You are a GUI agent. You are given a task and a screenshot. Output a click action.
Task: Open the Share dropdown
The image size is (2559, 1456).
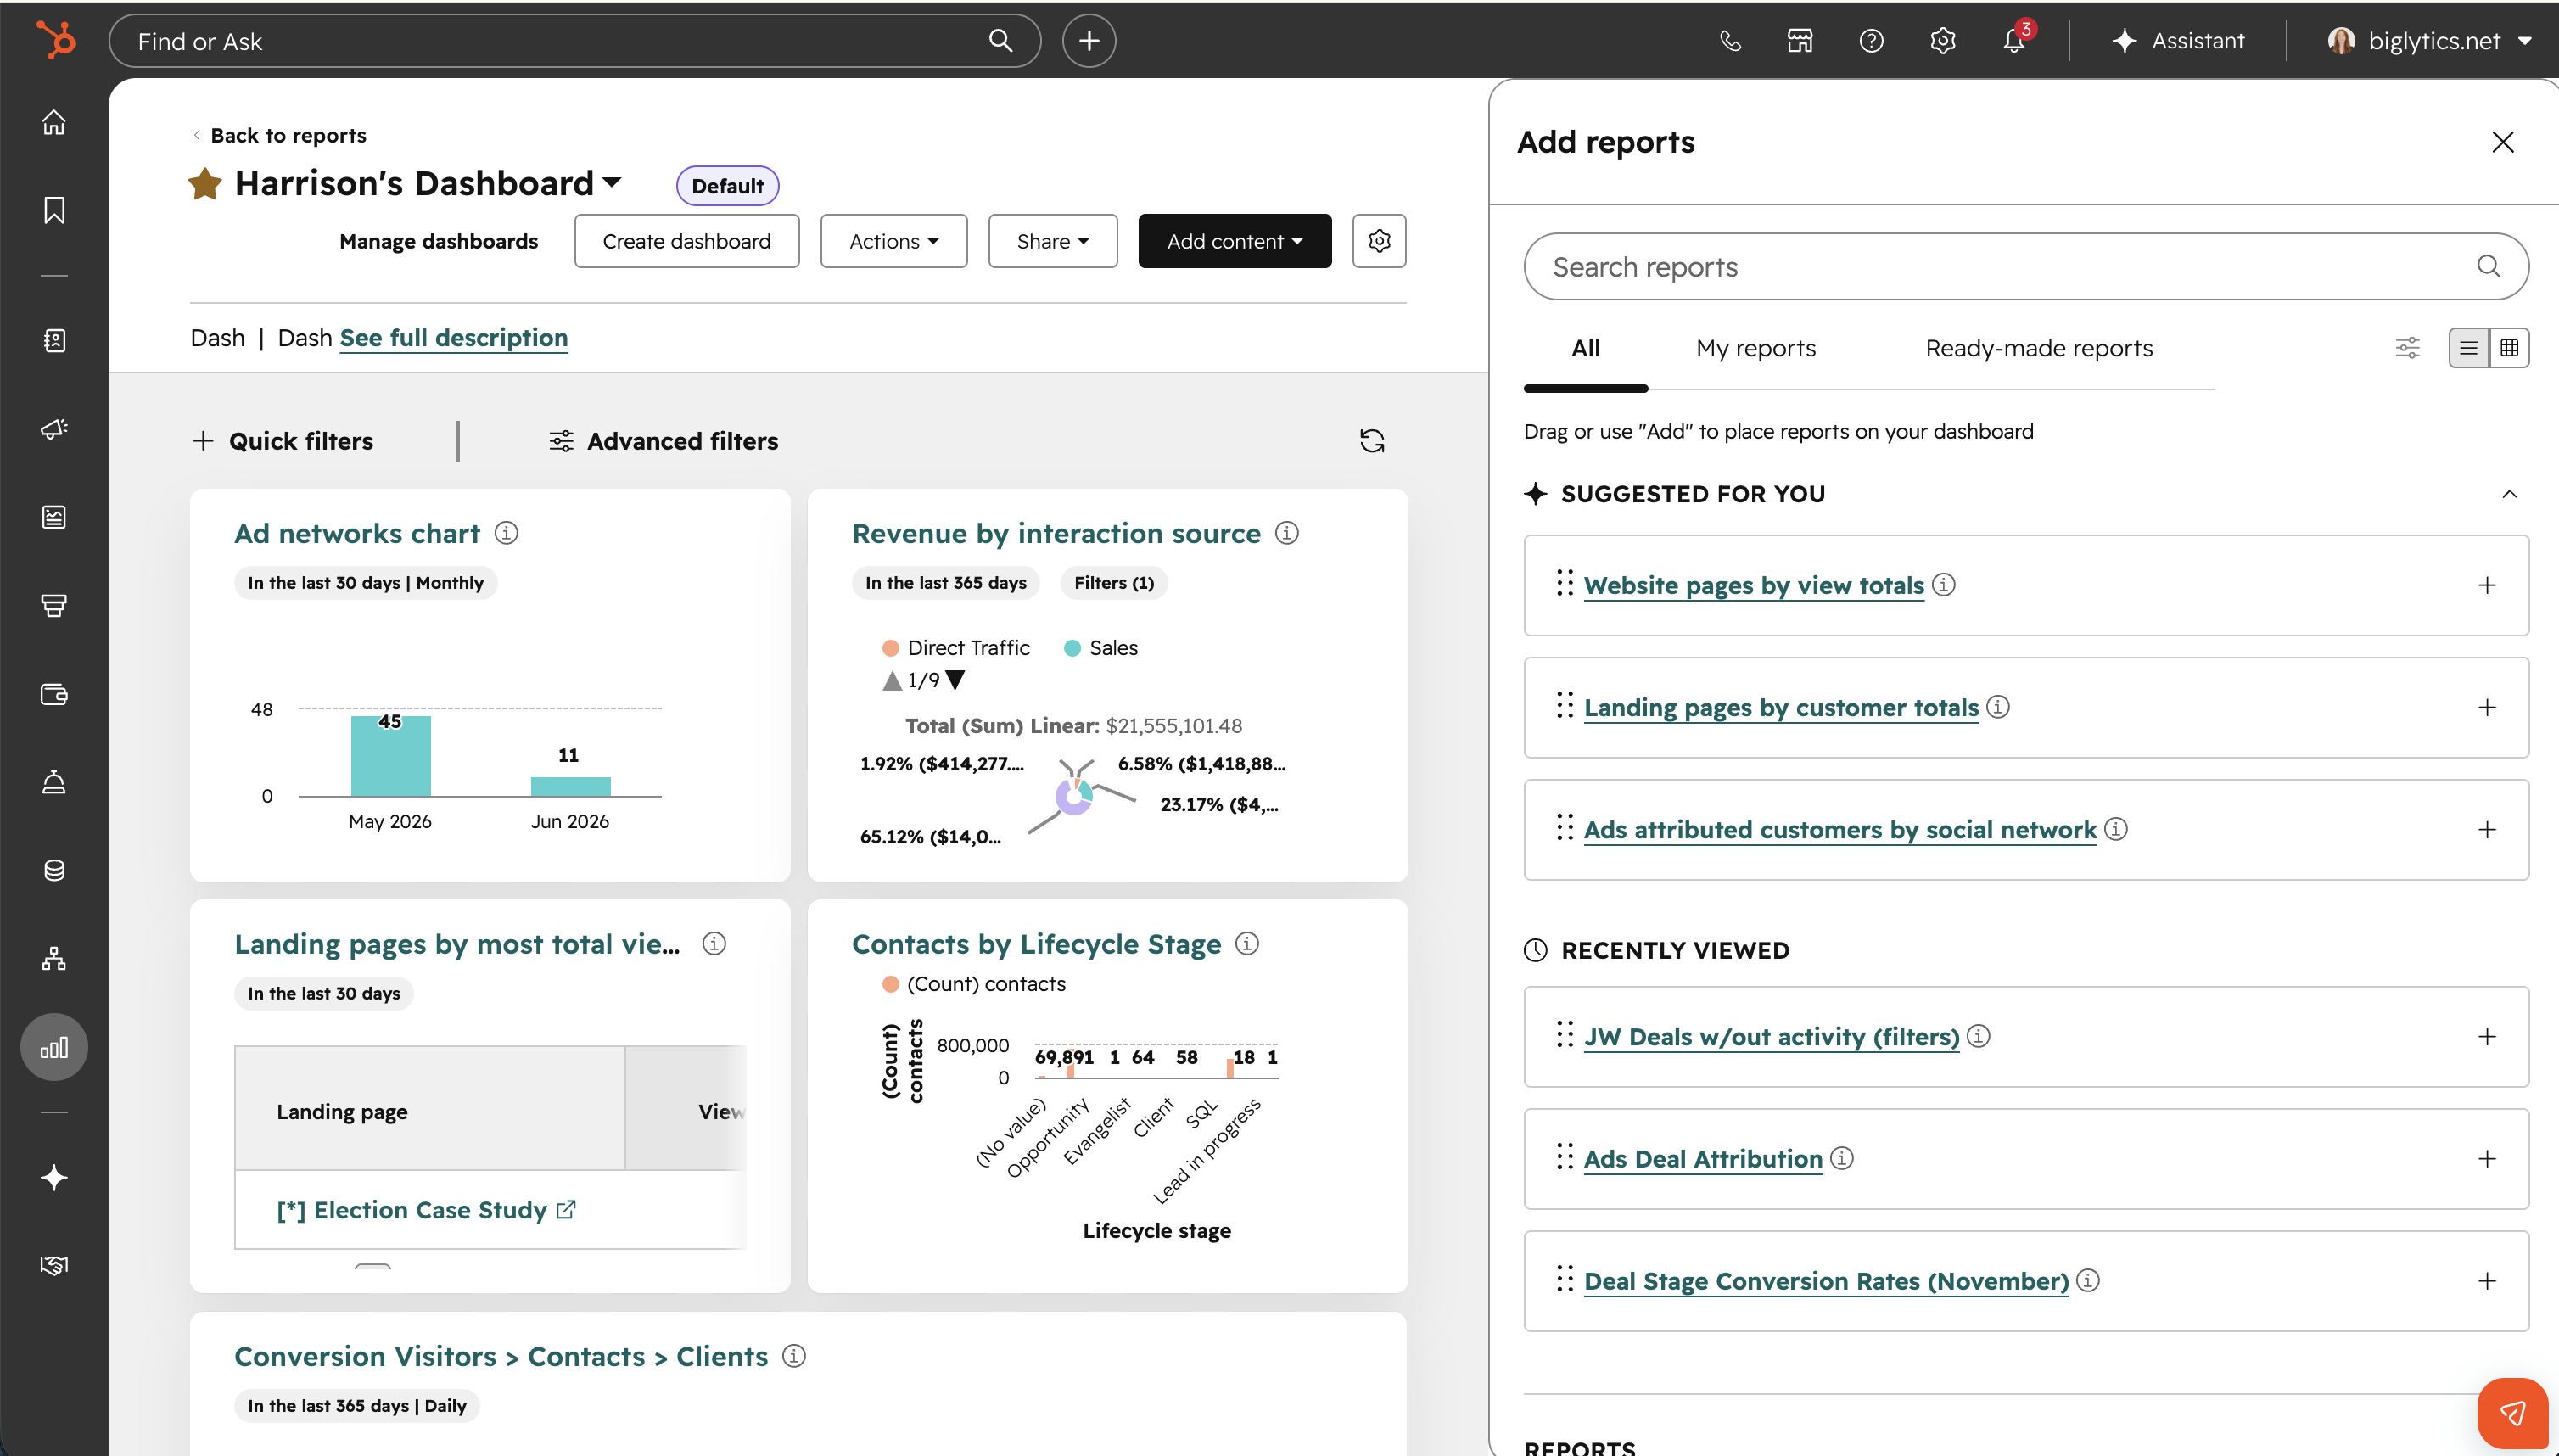[x=1053, y=241]
